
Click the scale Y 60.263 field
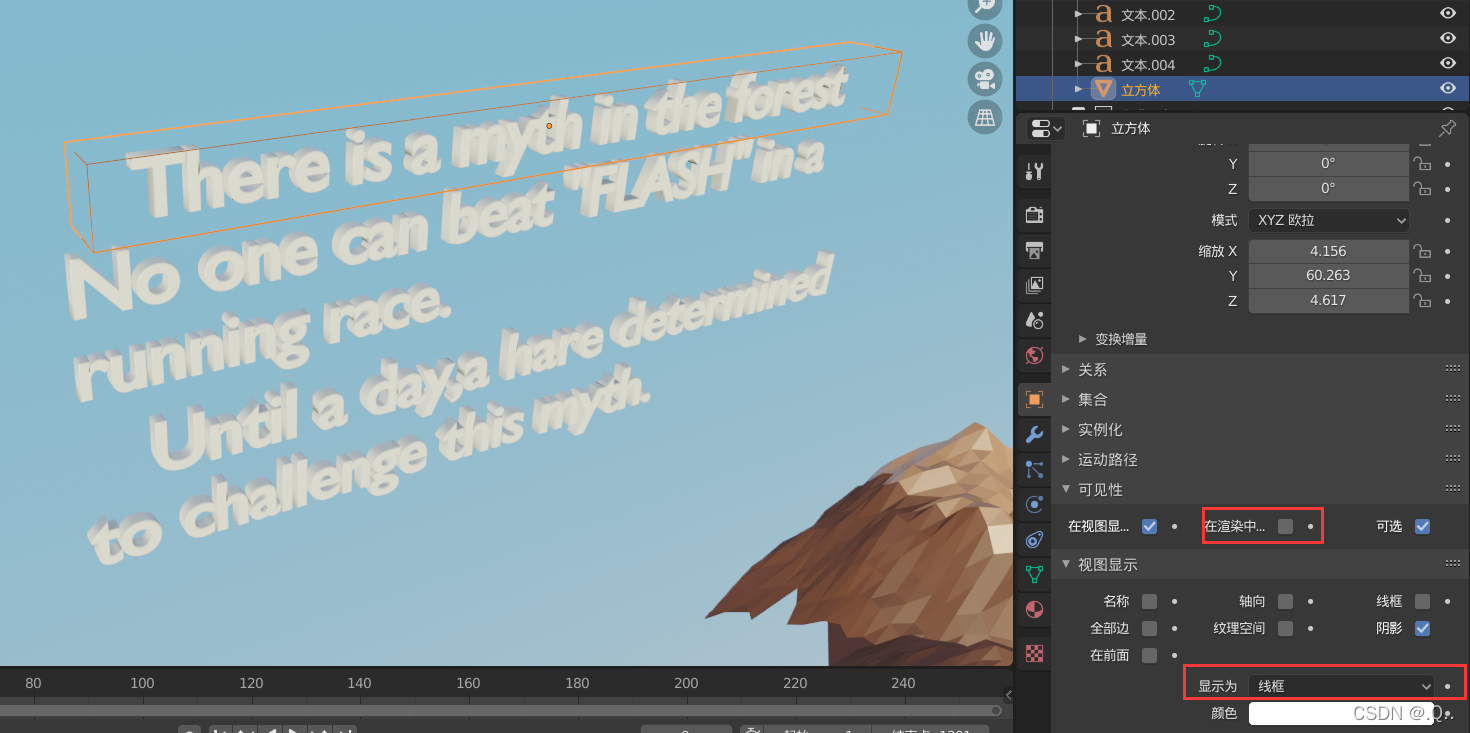point(1329,276)
